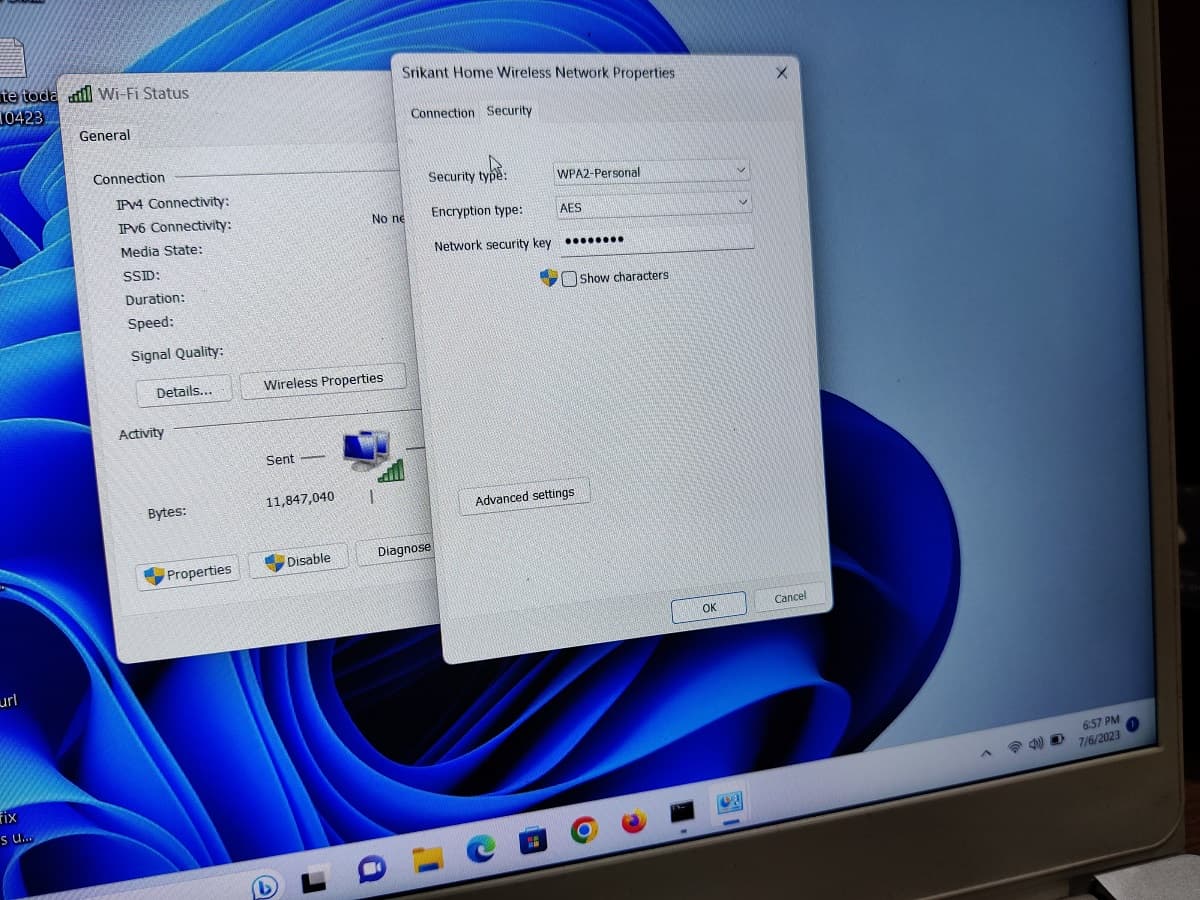Click the Speed label
The height and width of the screenshot is (900, 1200).
click(150, 323)
